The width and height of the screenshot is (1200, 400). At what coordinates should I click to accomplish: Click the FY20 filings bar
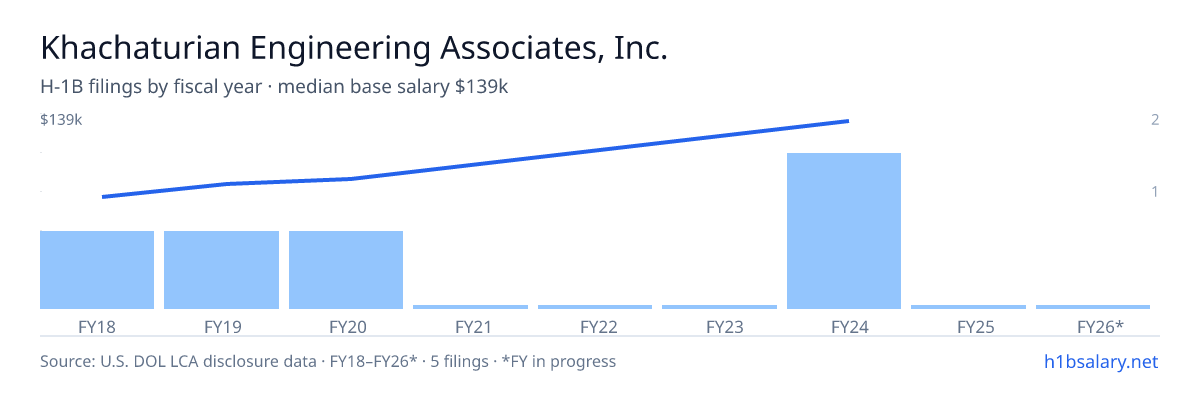coord(346,270)
